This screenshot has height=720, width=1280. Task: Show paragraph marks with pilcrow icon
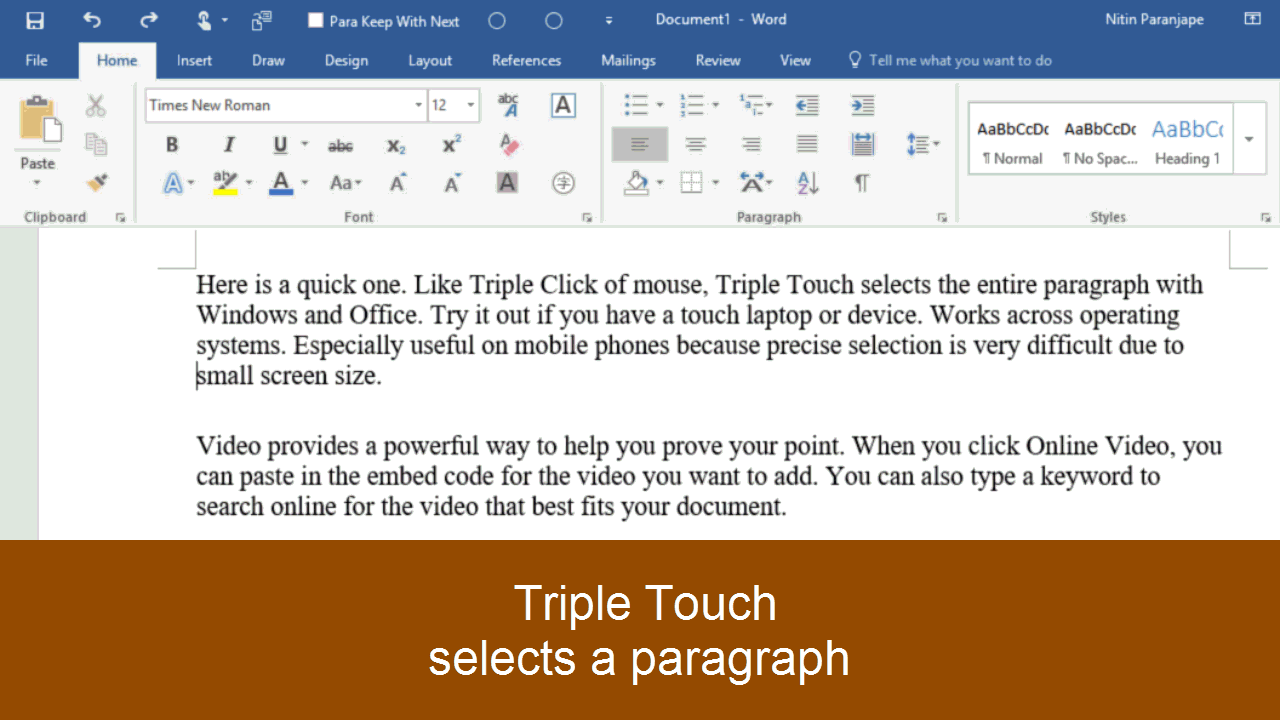(x=861, y=183)
